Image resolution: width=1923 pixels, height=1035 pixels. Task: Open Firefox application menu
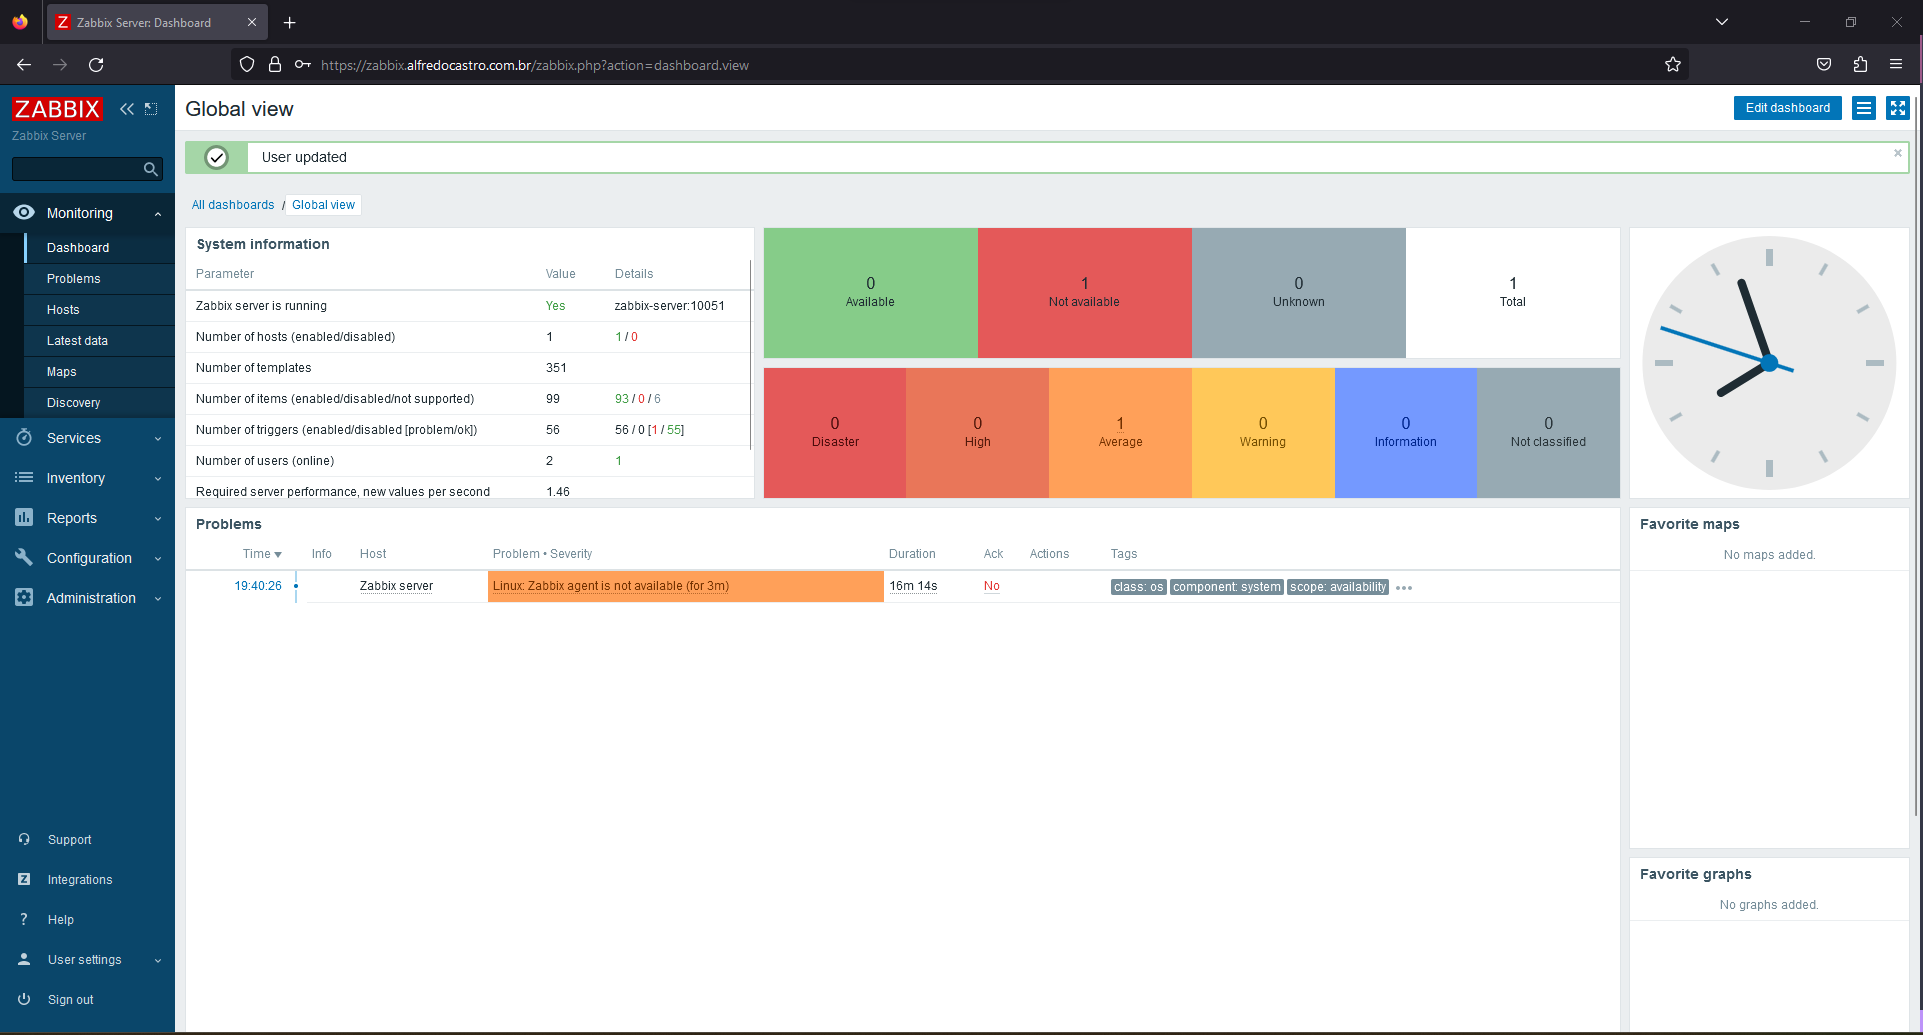[x=1896, y=65]
